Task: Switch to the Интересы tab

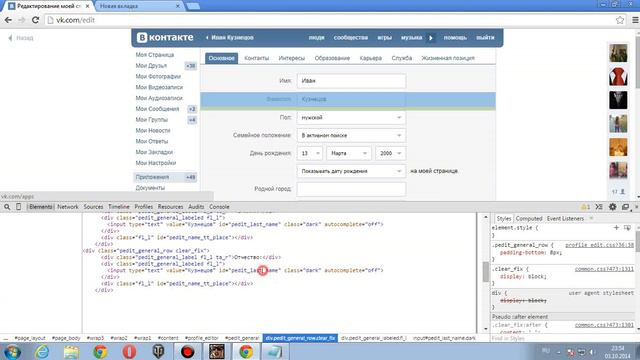Action: (x=292, y=58)
